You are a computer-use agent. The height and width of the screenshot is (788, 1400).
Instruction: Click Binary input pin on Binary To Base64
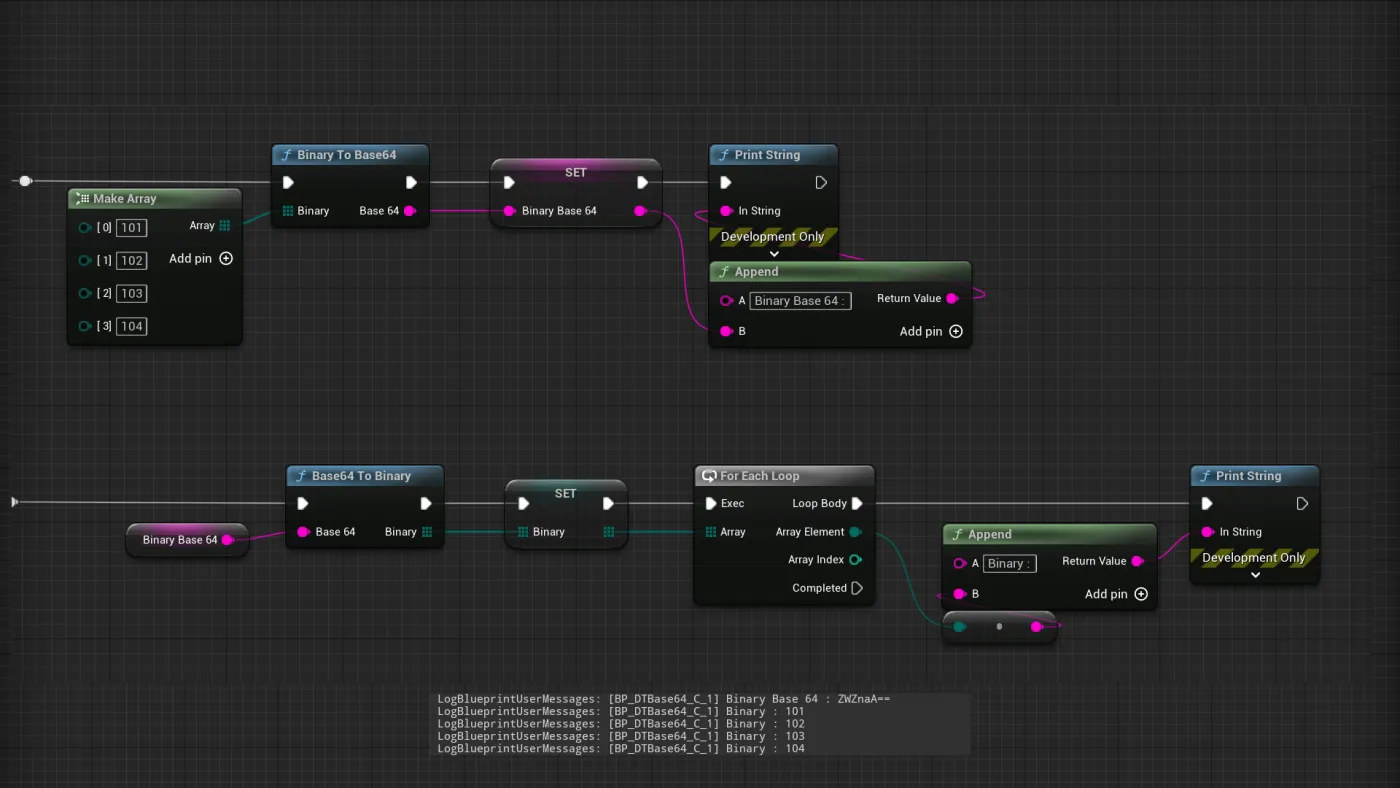pyautogui.click(x=288, y=211)
